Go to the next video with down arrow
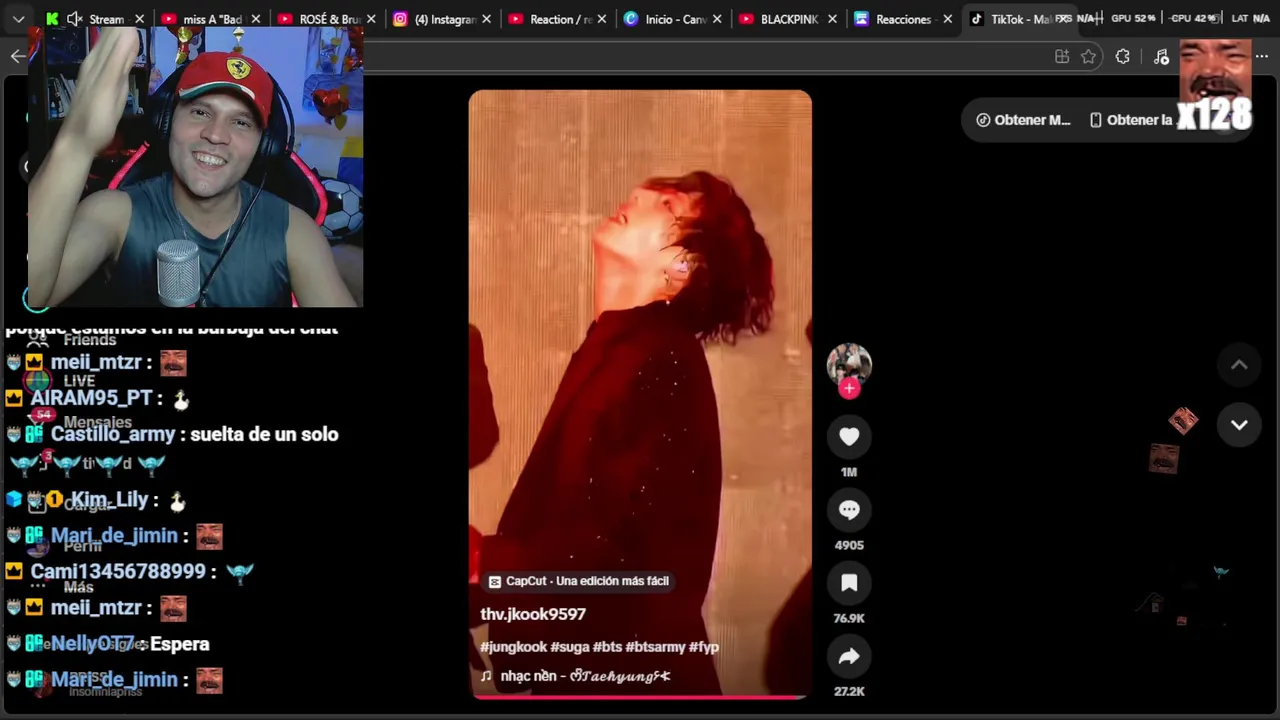The height and width of the screenshot is (720, 1280). [1239, 425]
